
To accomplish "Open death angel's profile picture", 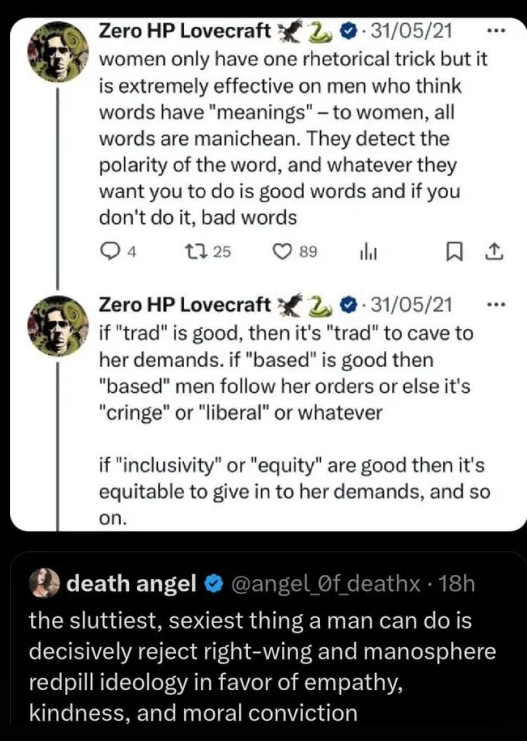I will tap(44, 583).
